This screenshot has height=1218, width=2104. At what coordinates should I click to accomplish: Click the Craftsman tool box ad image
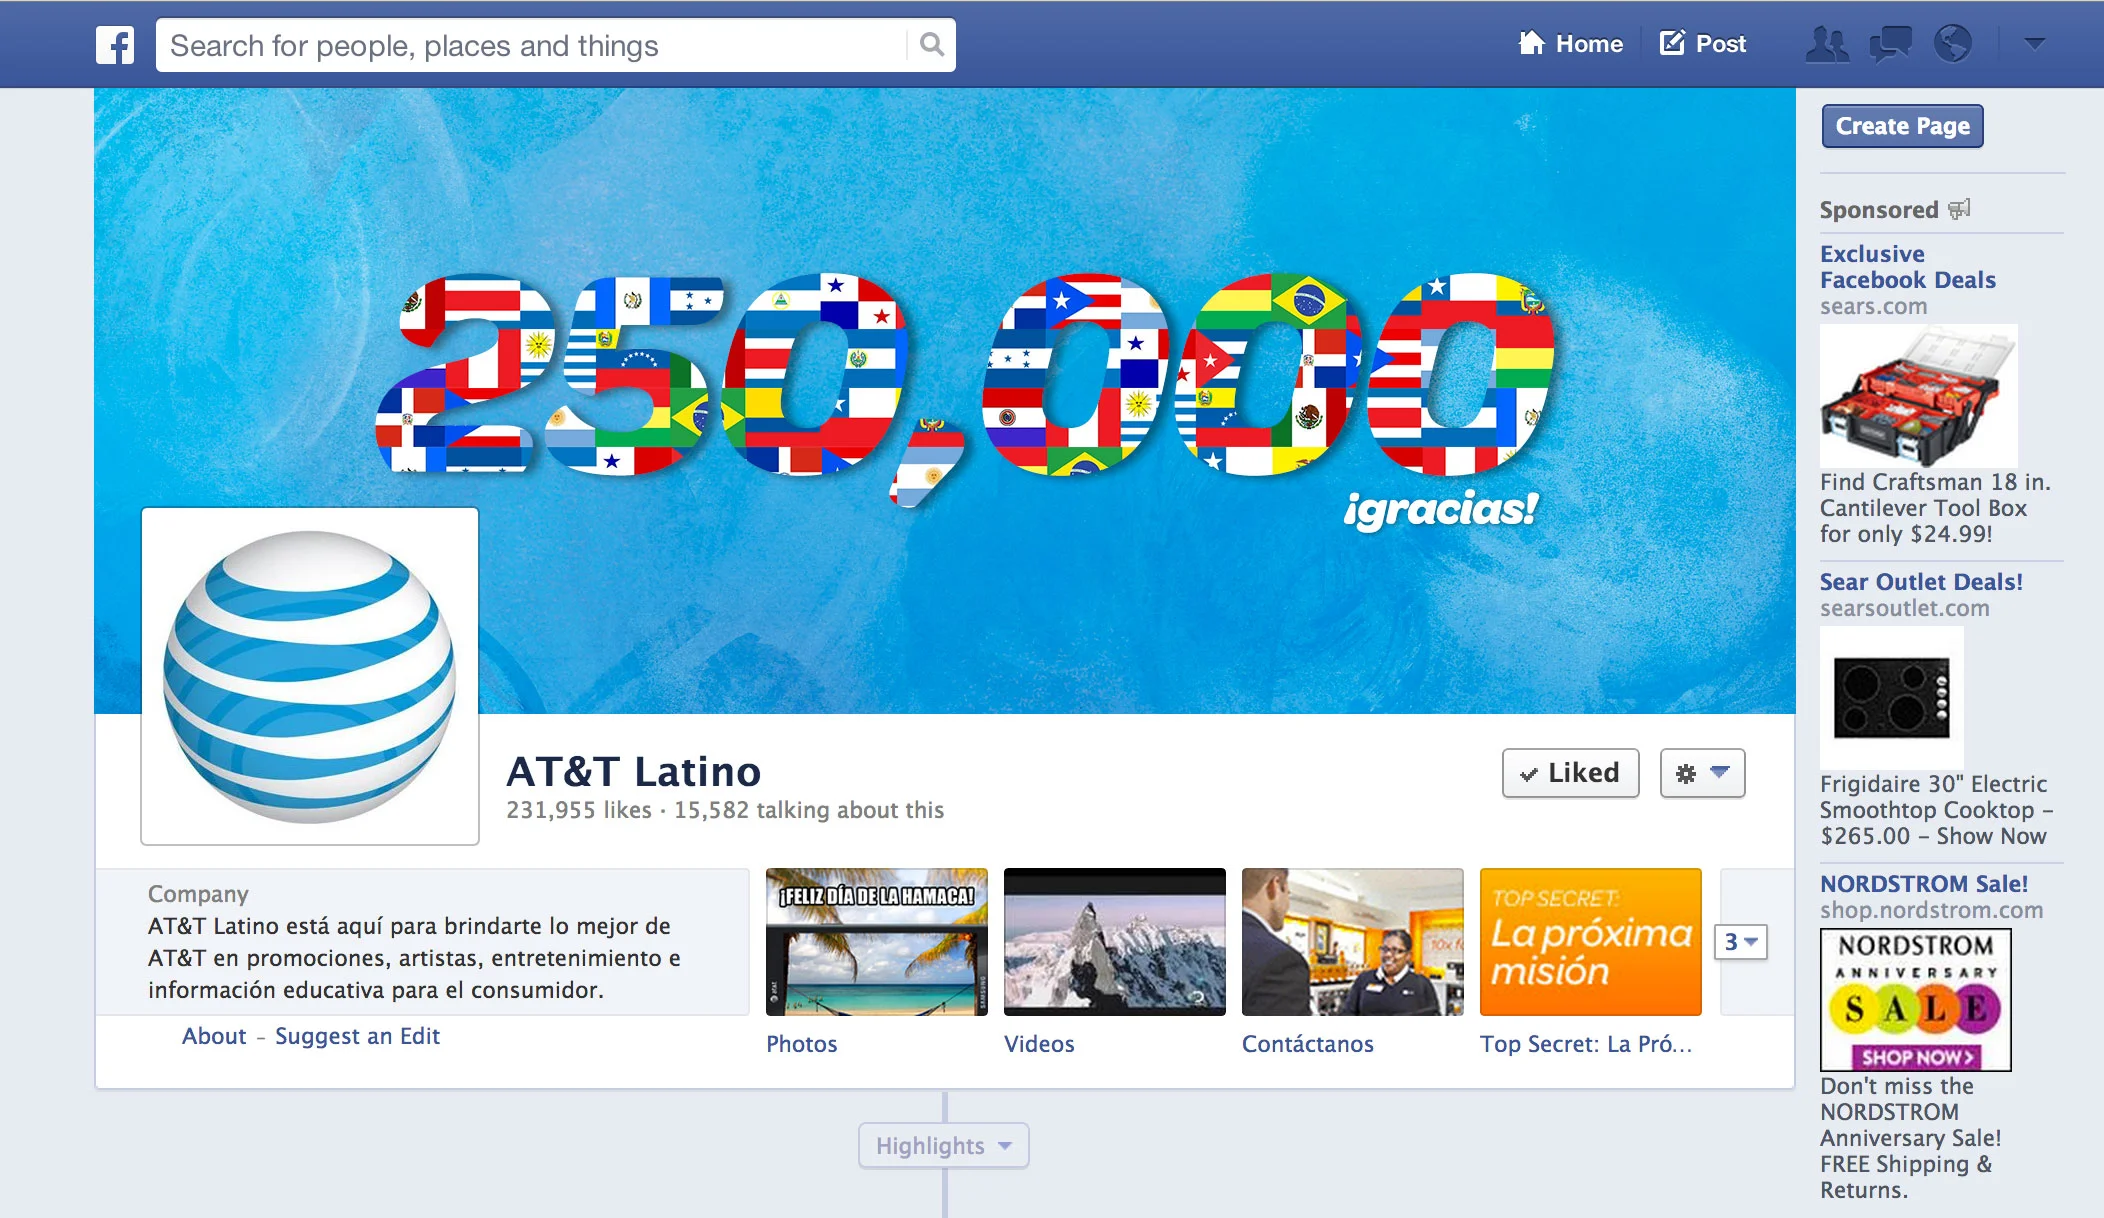pyautogui.click(x=1919, y=396)
